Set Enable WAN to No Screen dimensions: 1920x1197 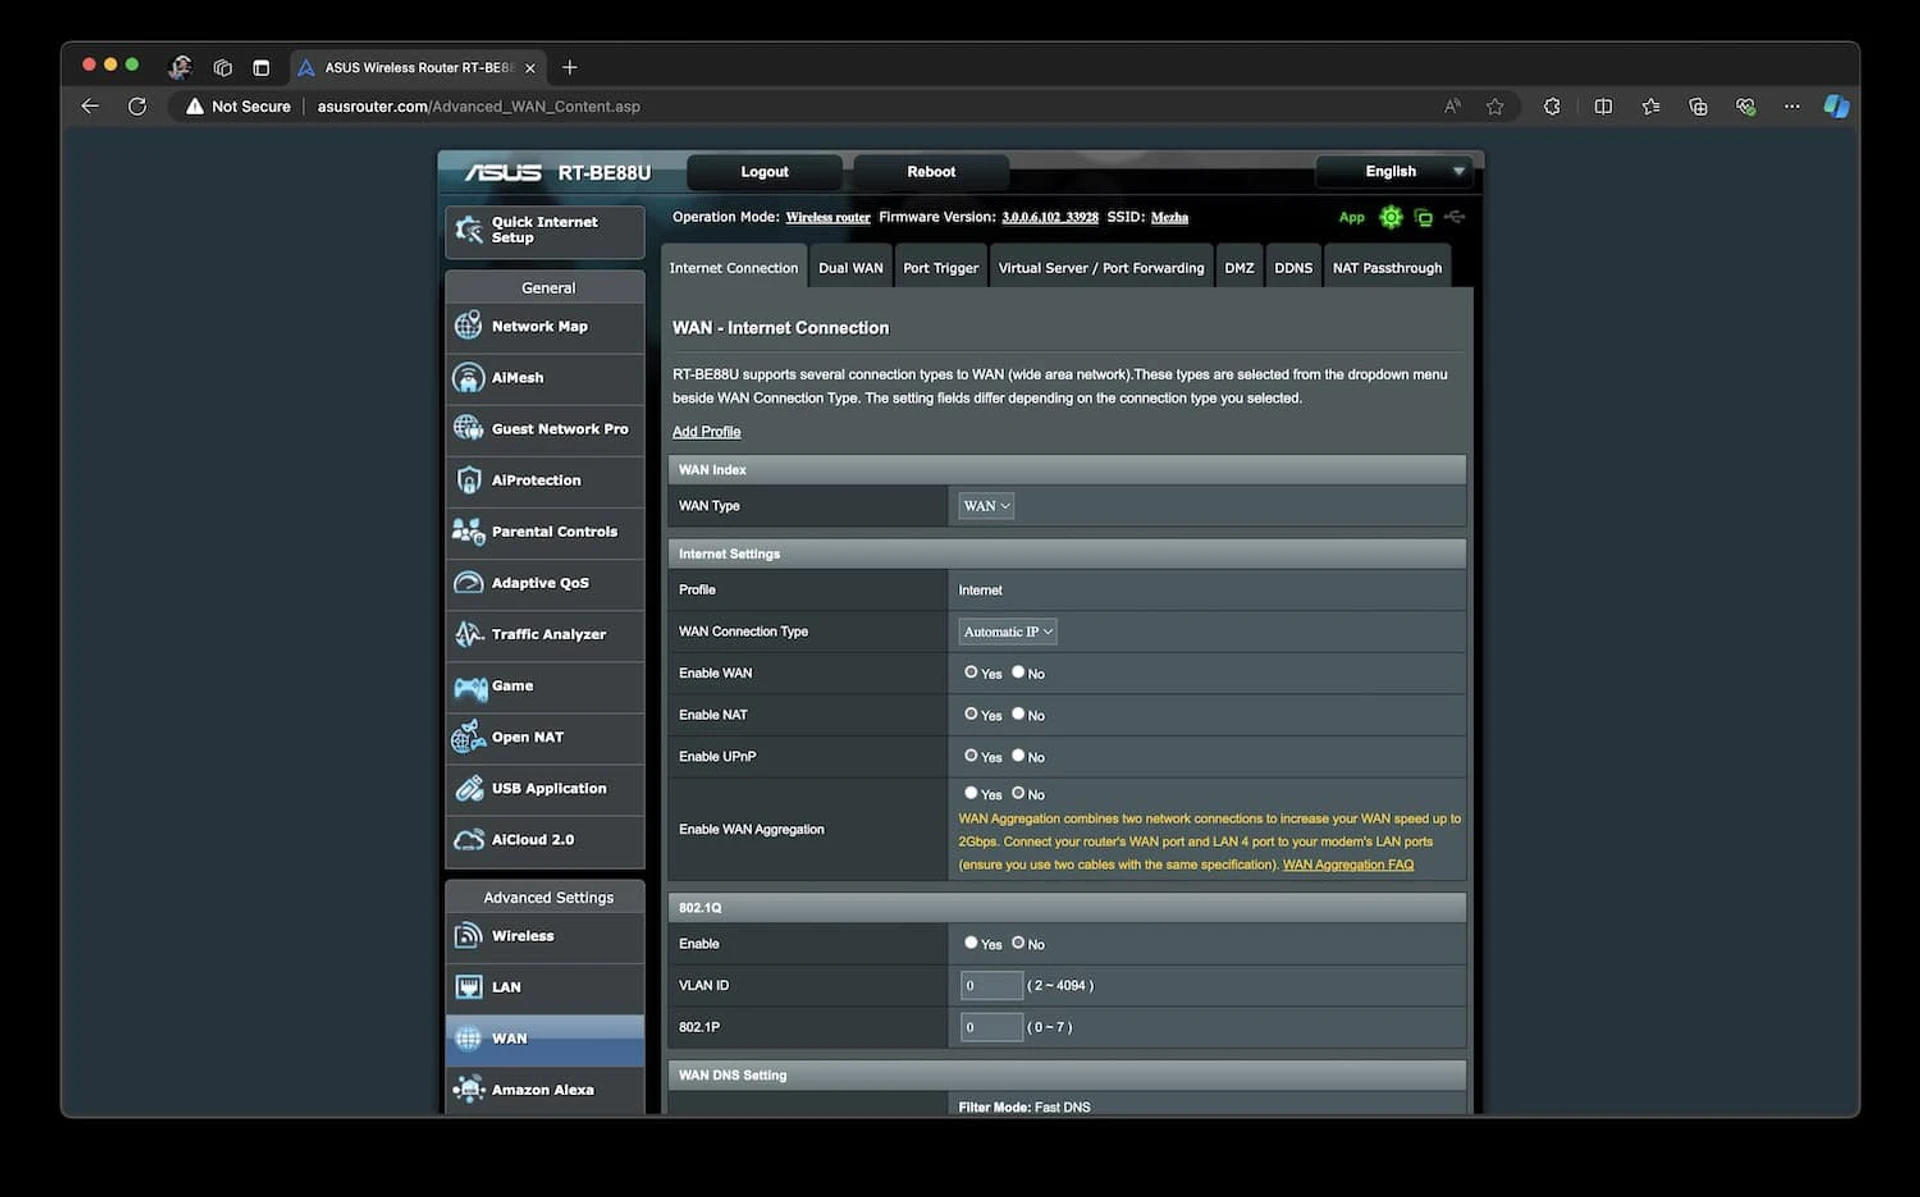(1018, 673)
